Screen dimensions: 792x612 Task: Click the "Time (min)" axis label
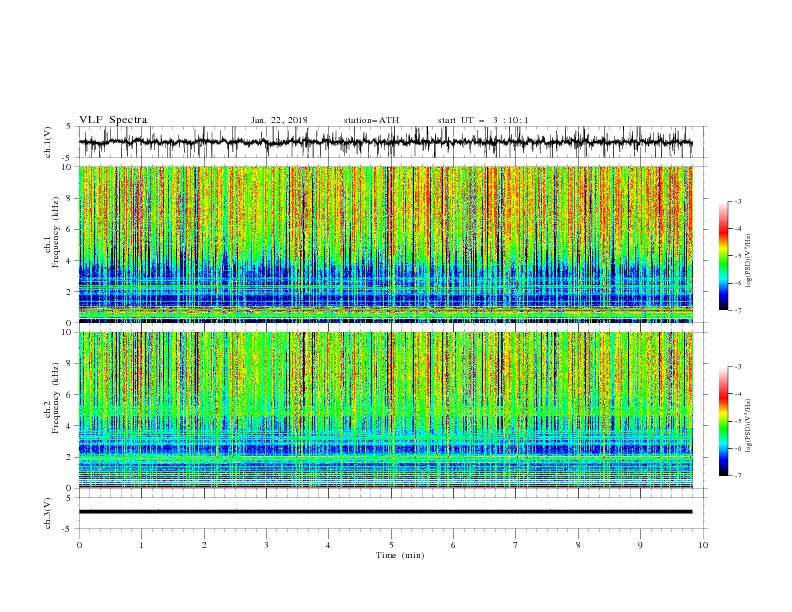coord(400,555)
